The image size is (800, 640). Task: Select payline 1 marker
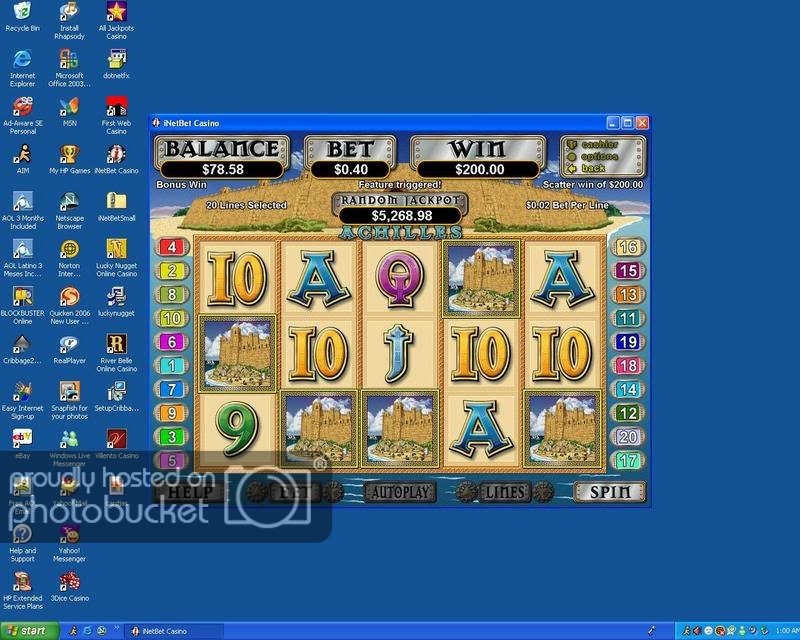(172, 365)
